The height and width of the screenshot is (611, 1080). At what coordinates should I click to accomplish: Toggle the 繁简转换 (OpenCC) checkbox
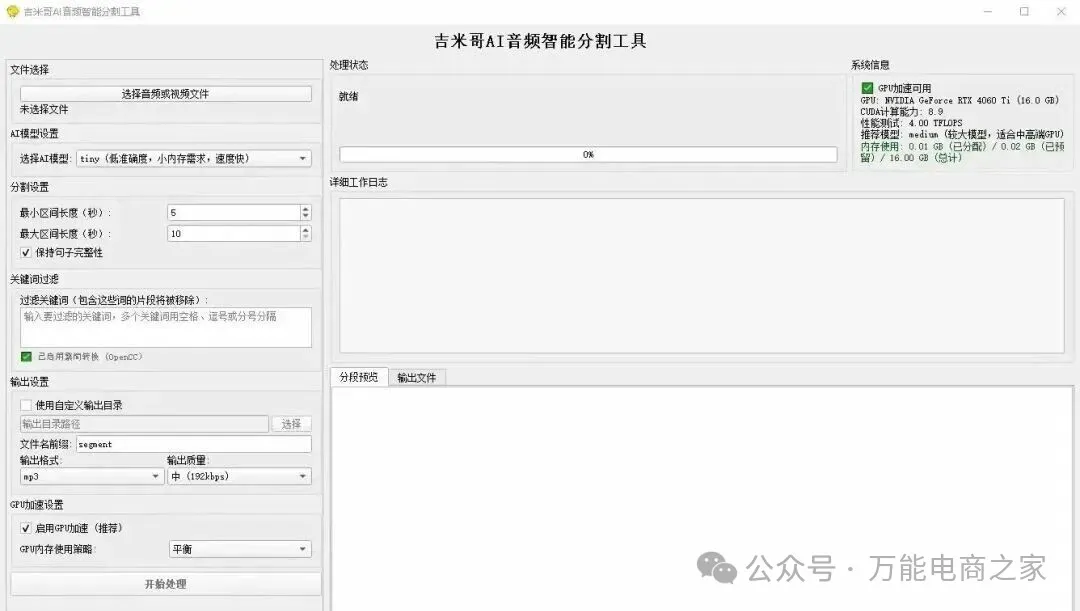tap(26, 357)
